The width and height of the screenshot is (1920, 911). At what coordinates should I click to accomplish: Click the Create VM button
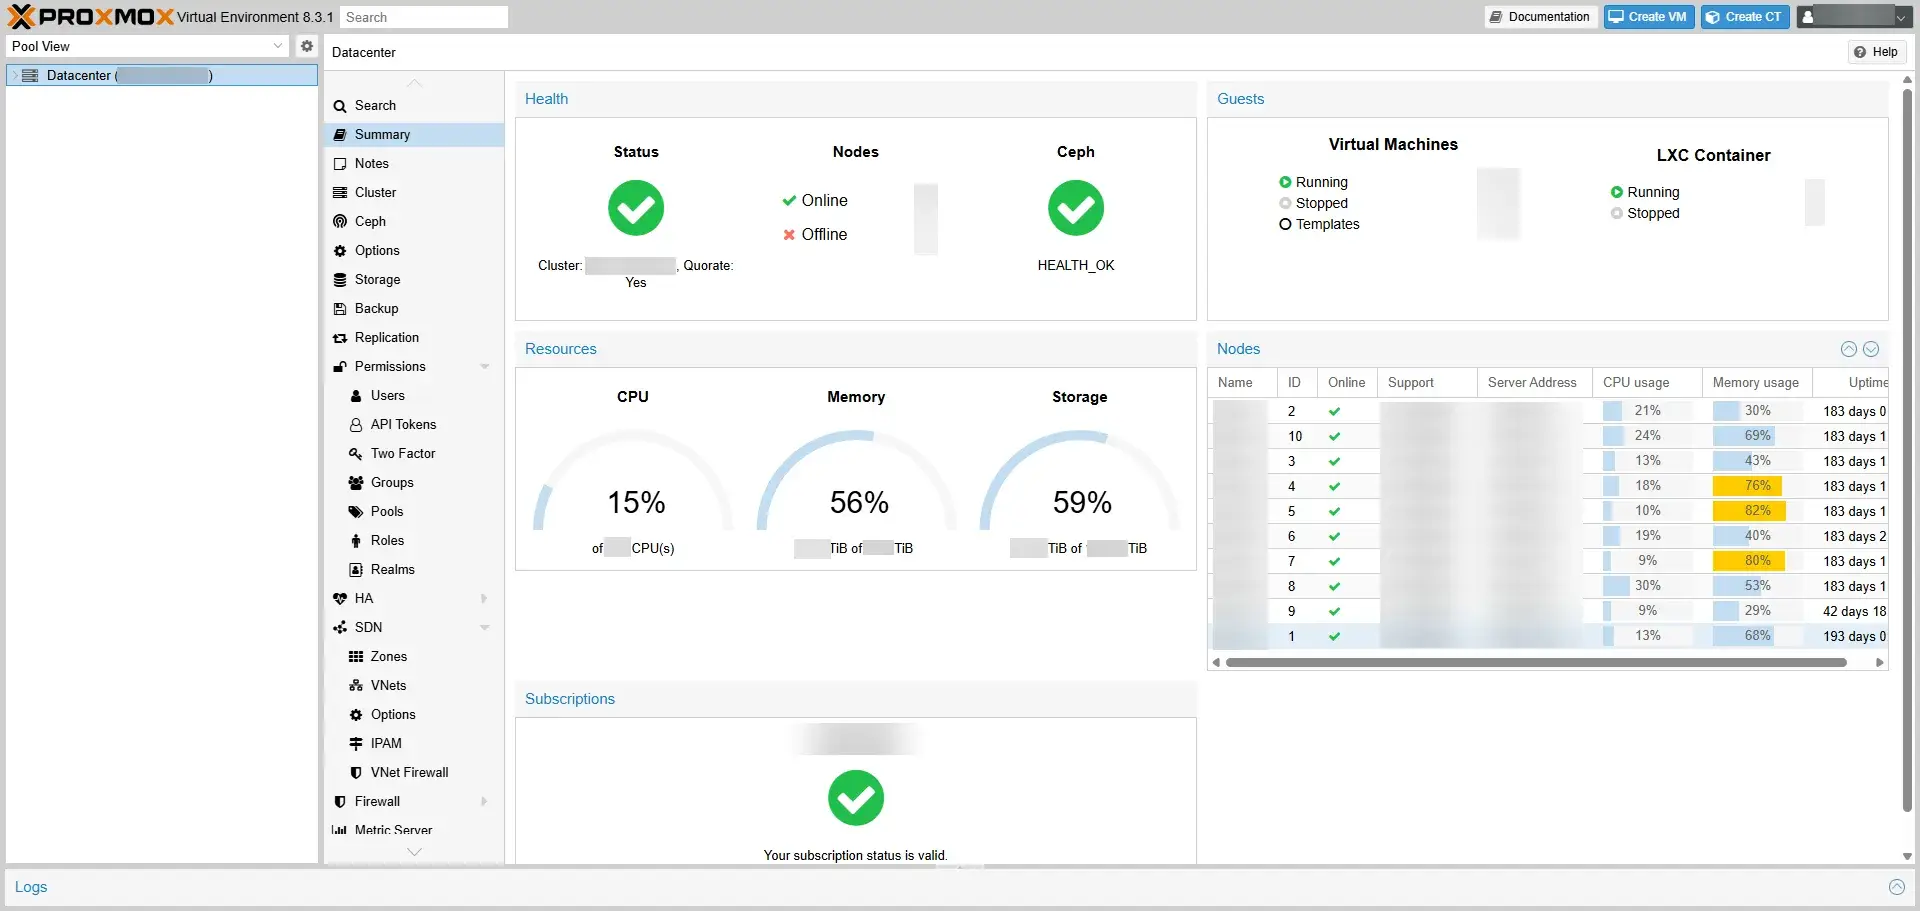click(x=1648, y=16)
